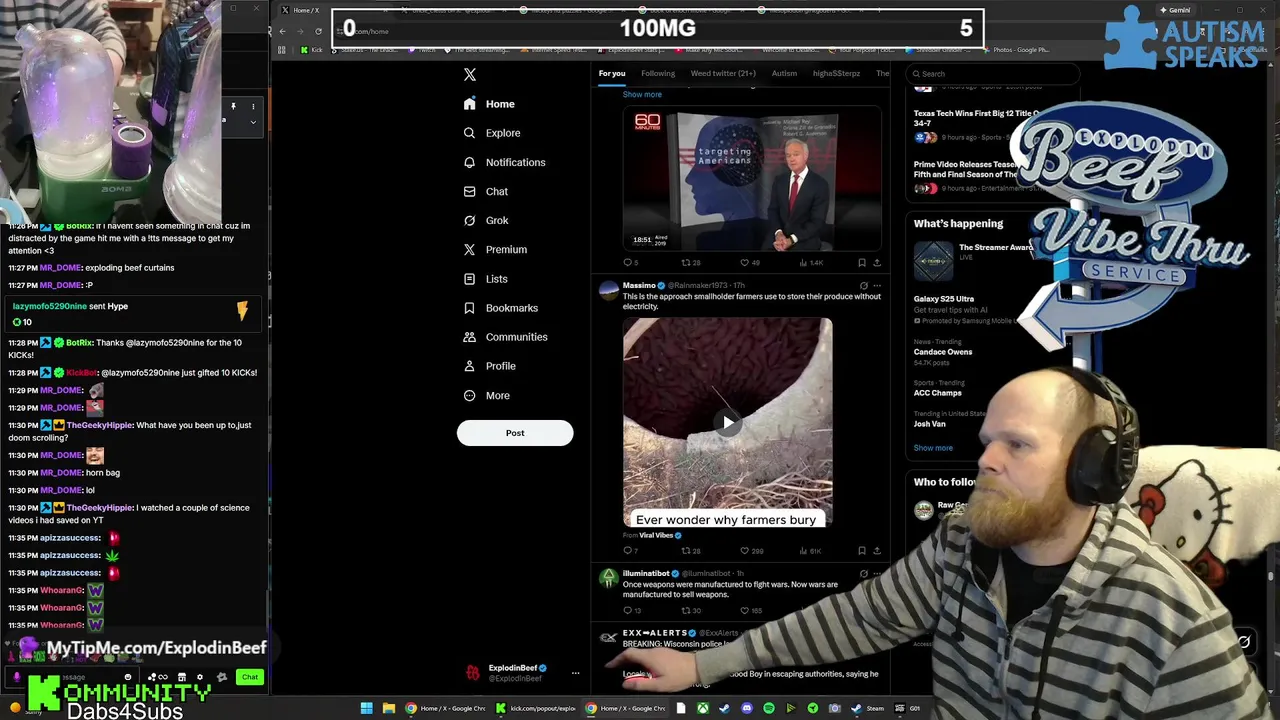Open more options on illuminatibot post

[877, 574]
